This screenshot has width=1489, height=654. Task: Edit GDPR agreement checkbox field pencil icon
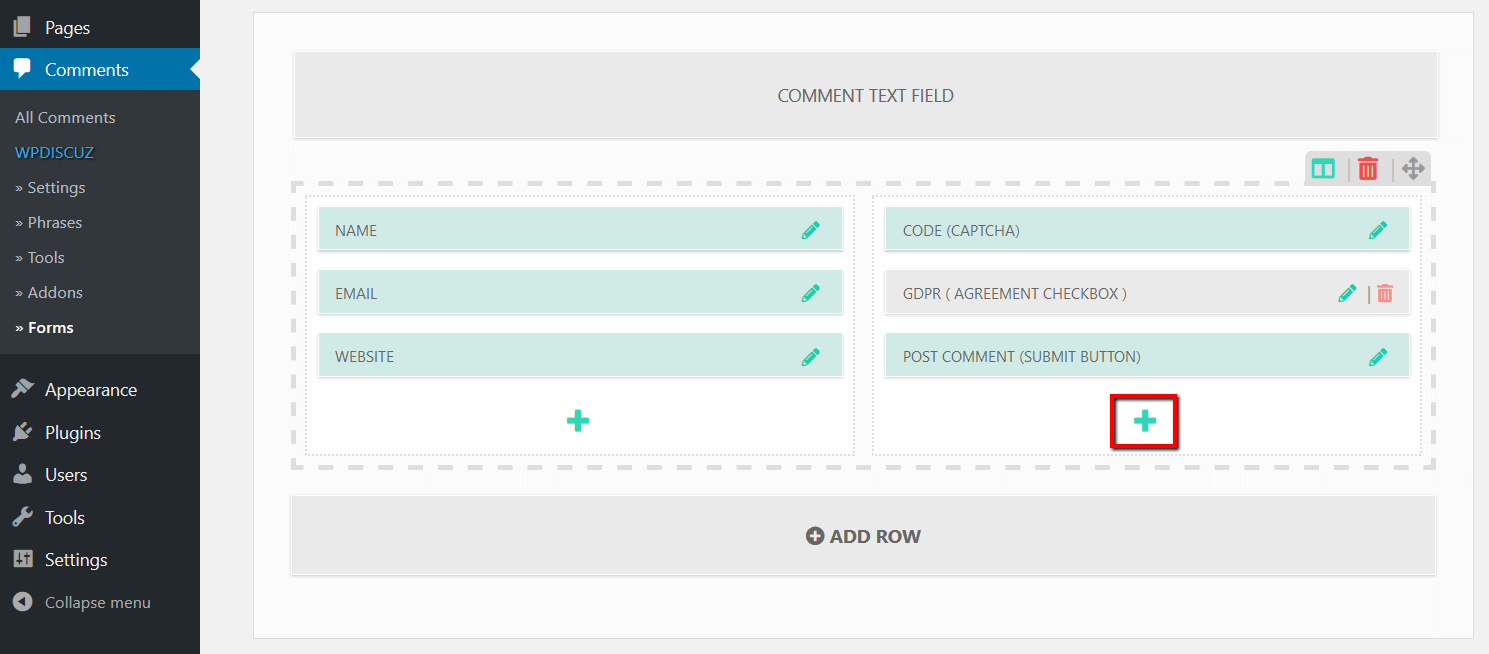pyautogui.click(x=1347, y=293)
